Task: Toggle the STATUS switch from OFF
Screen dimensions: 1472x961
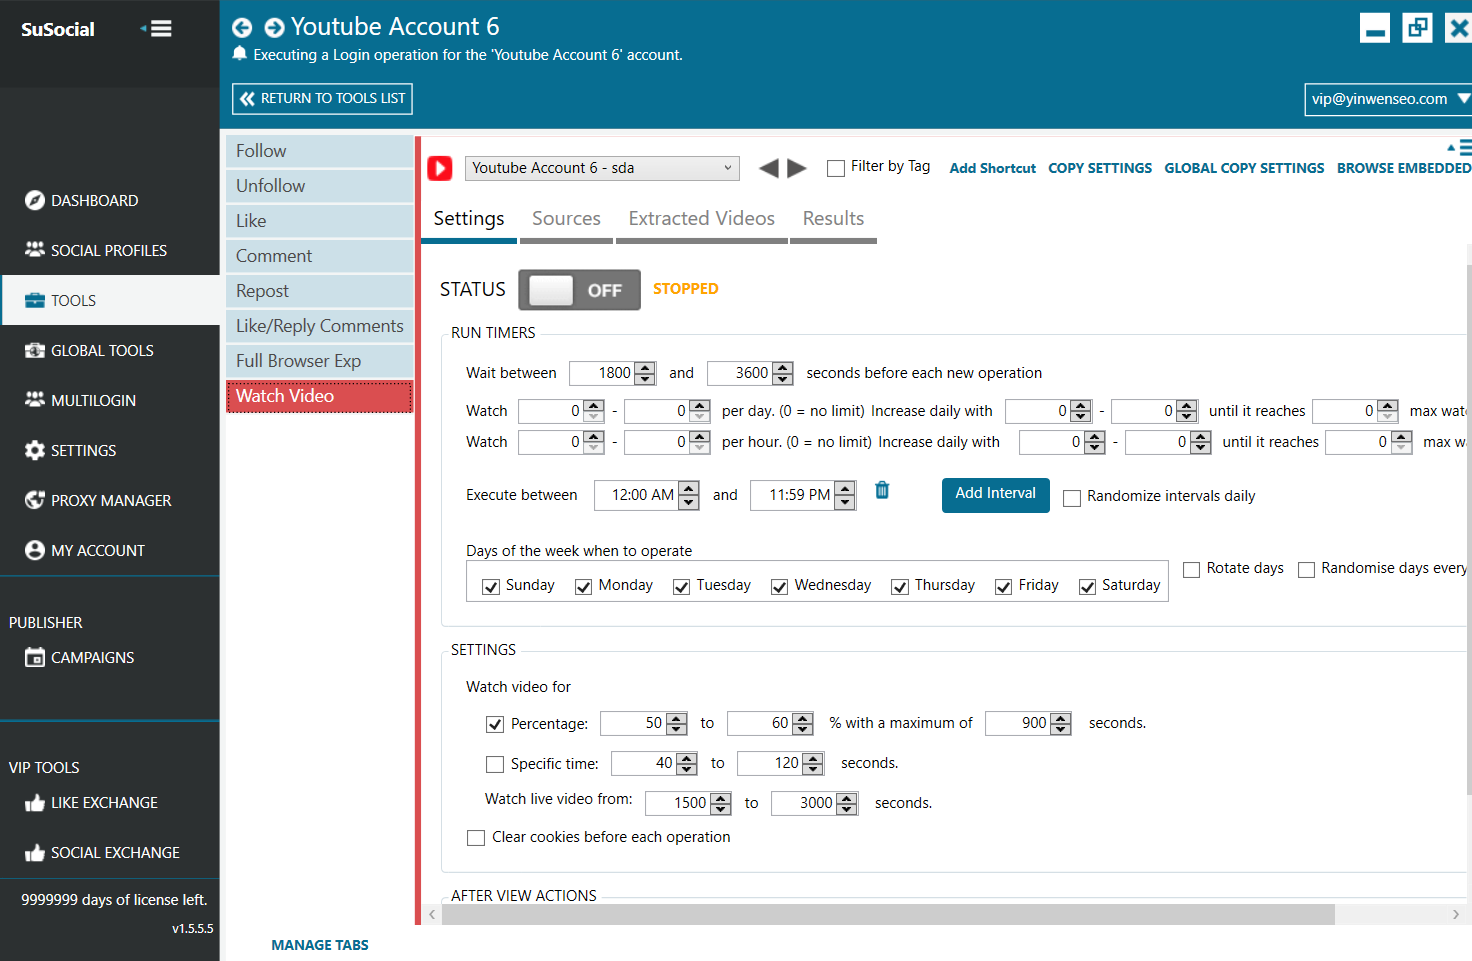Action: pyautogui.click(x=579, y=290)
